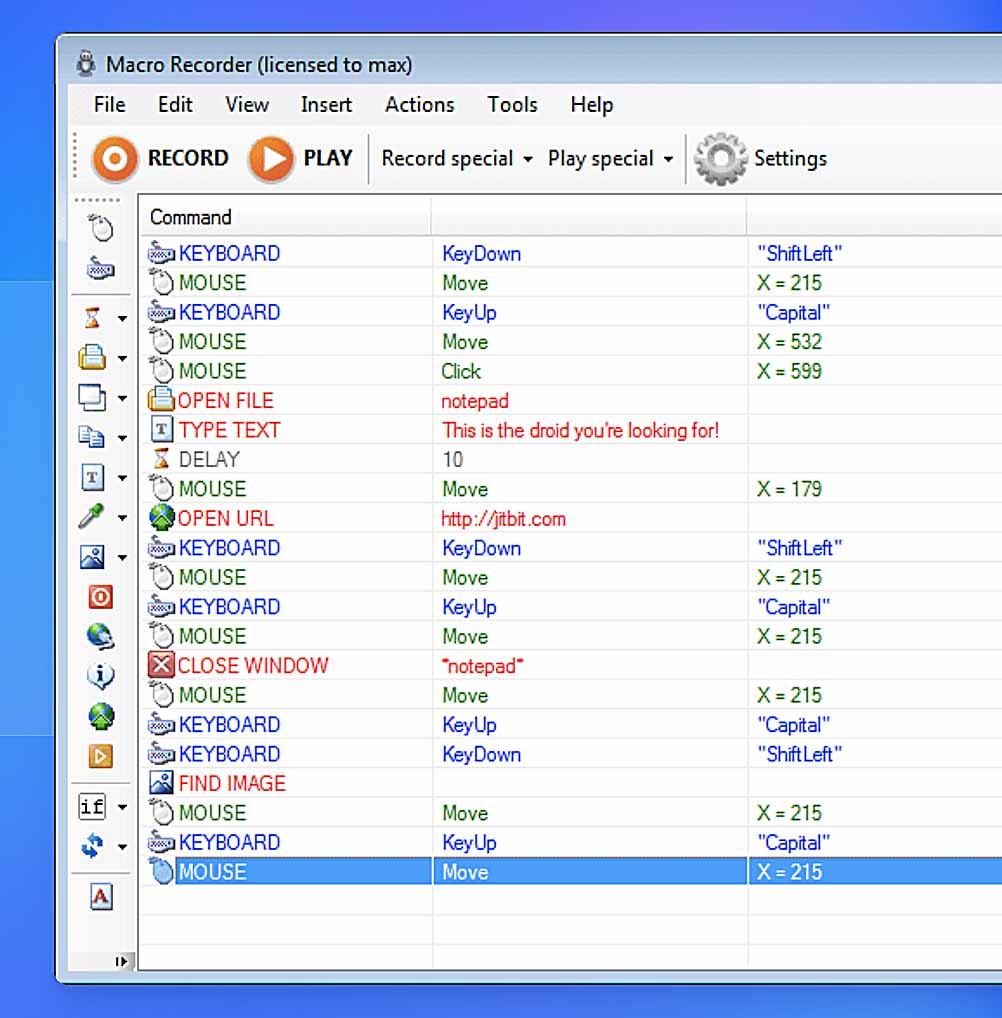1002x1018 pixels.
Task: Insert a Find Image command from the sidebar
Action: (95, 557)
